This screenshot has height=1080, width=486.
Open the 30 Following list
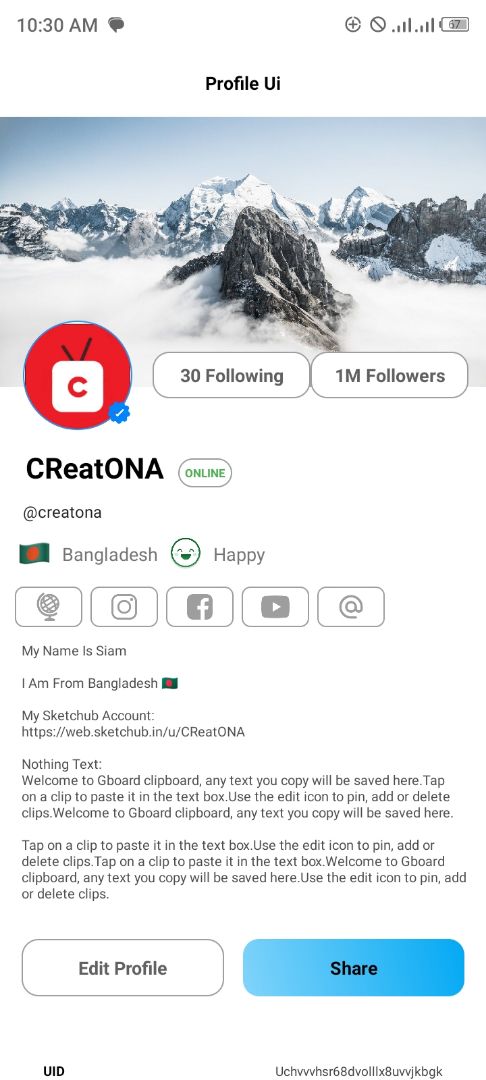[x=231, y=375]
